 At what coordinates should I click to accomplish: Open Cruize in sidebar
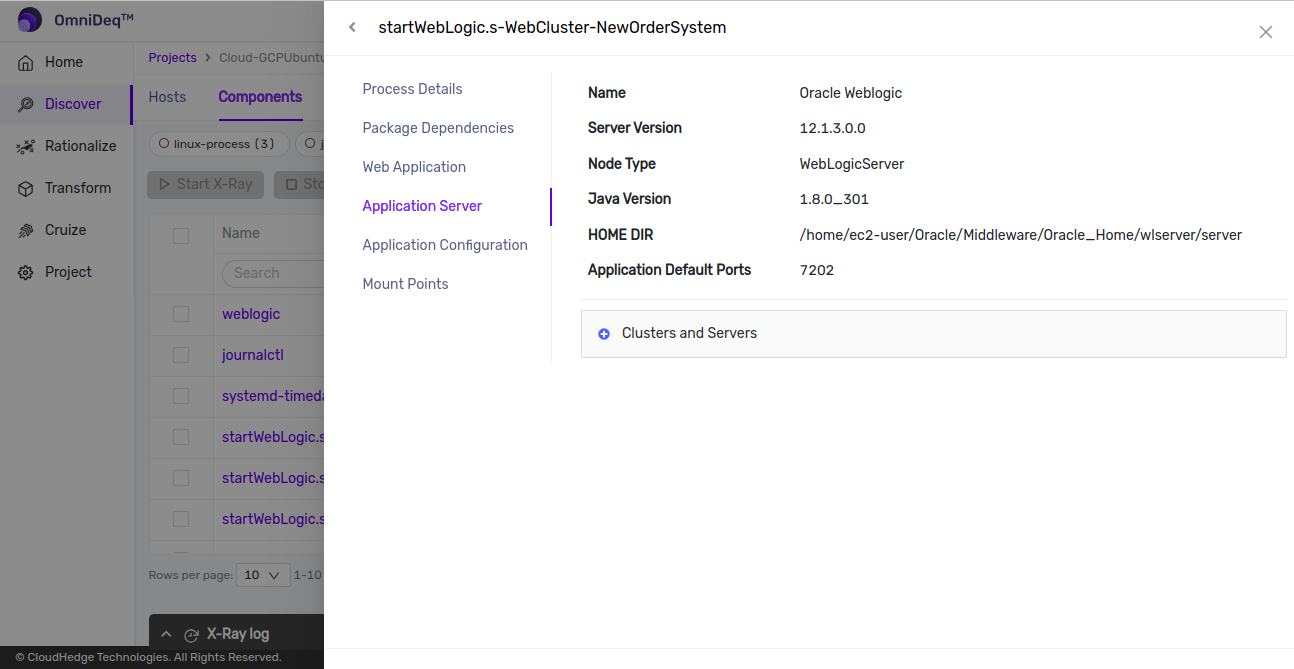tap(66, 230)
